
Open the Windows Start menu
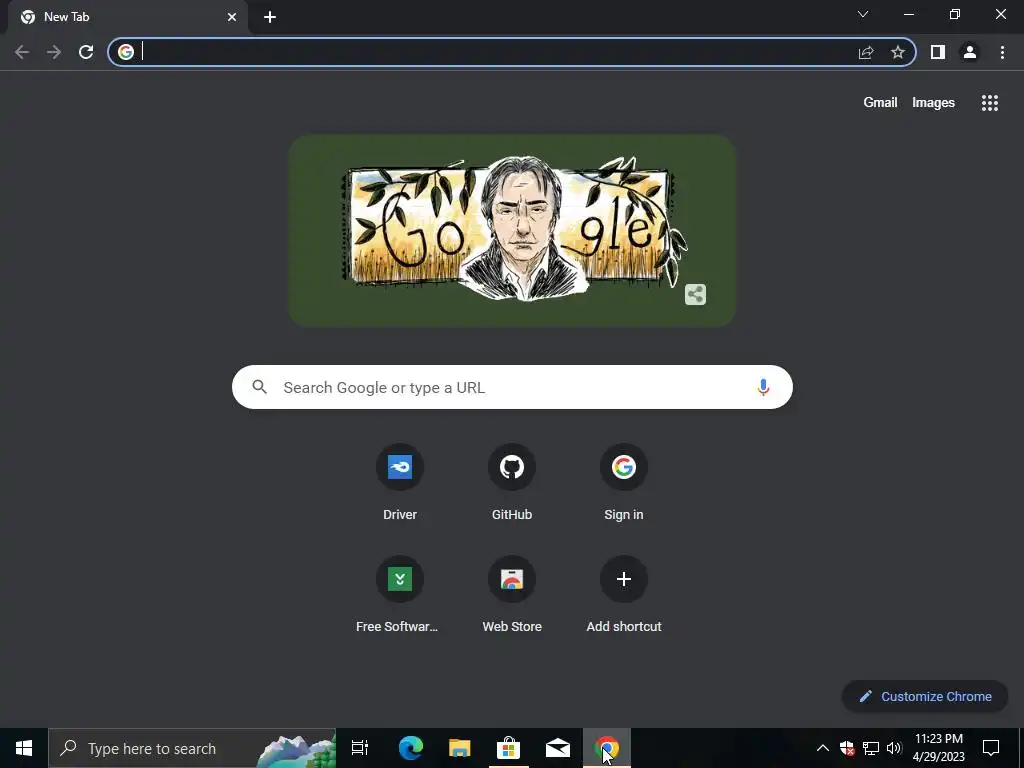click(x=24, y=748)
